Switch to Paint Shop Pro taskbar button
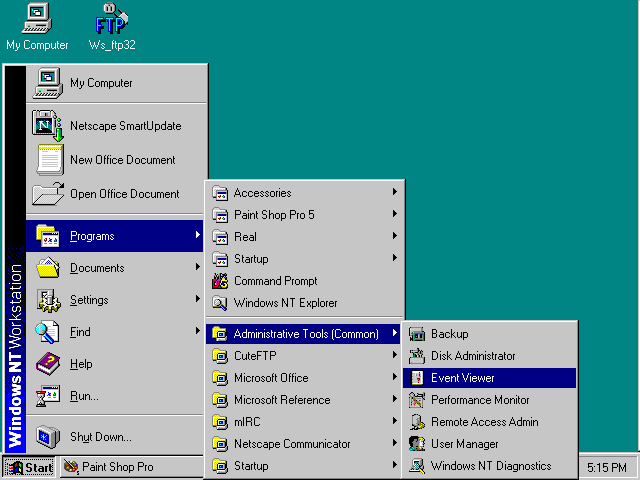 click(x=132, y=467)
